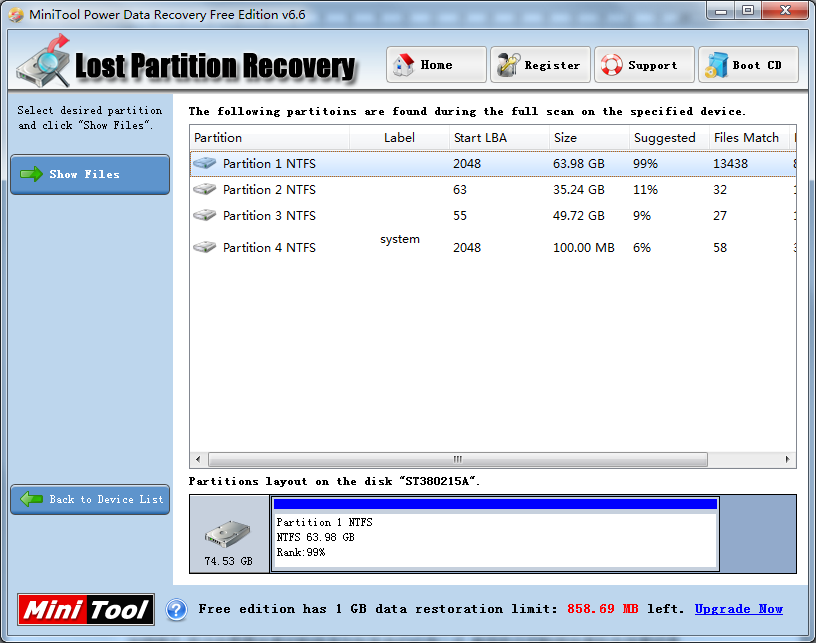Minimize the MiniTool window
Screen dimensions: 816x643
[721, 11]
